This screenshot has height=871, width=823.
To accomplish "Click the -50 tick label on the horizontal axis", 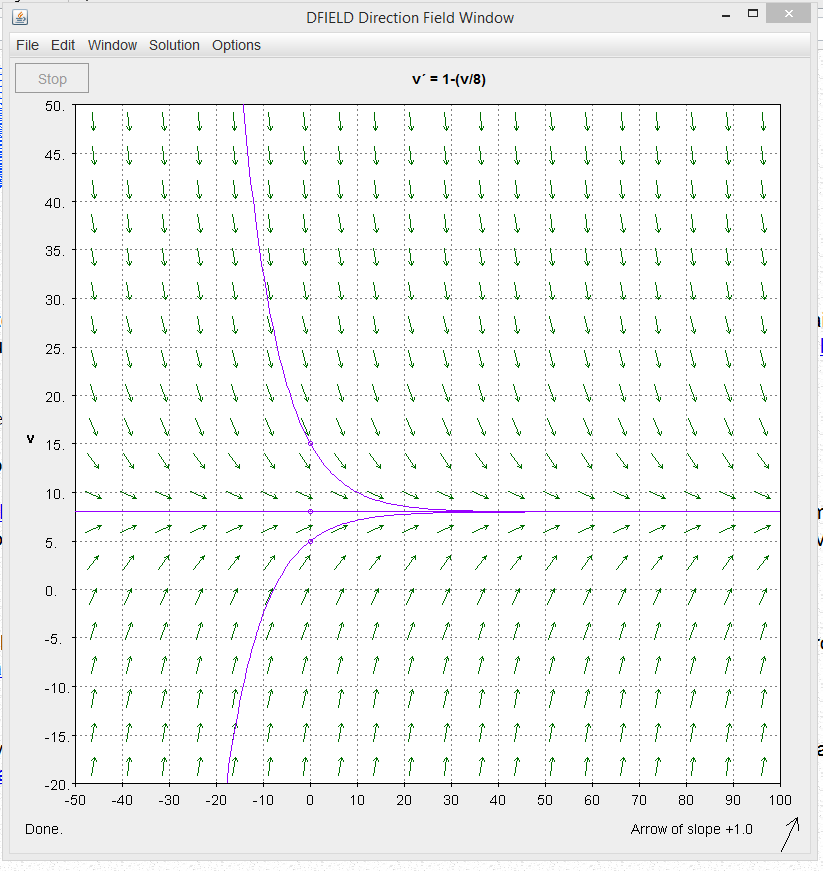I will 75,799.
